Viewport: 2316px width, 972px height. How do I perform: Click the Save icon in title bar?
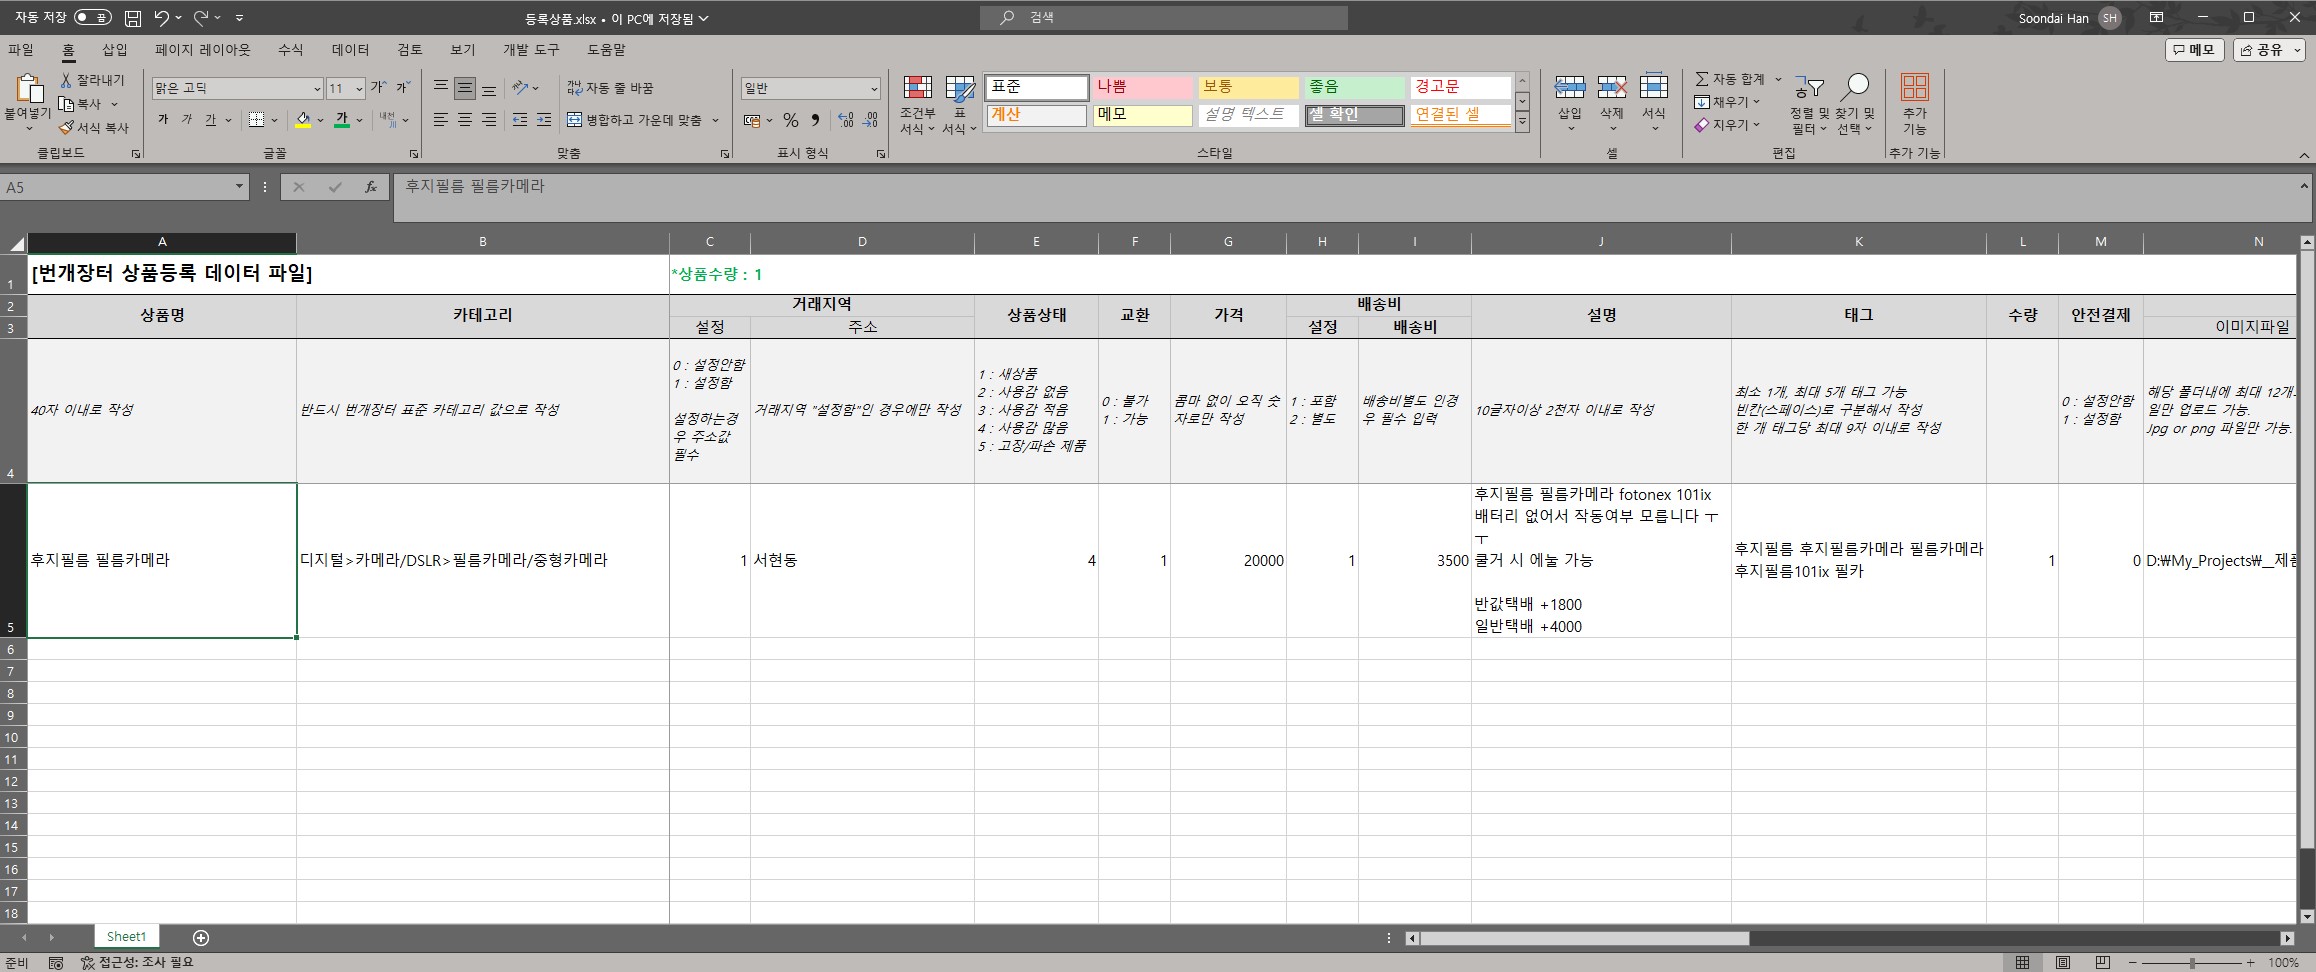click(x=133, y=18)
